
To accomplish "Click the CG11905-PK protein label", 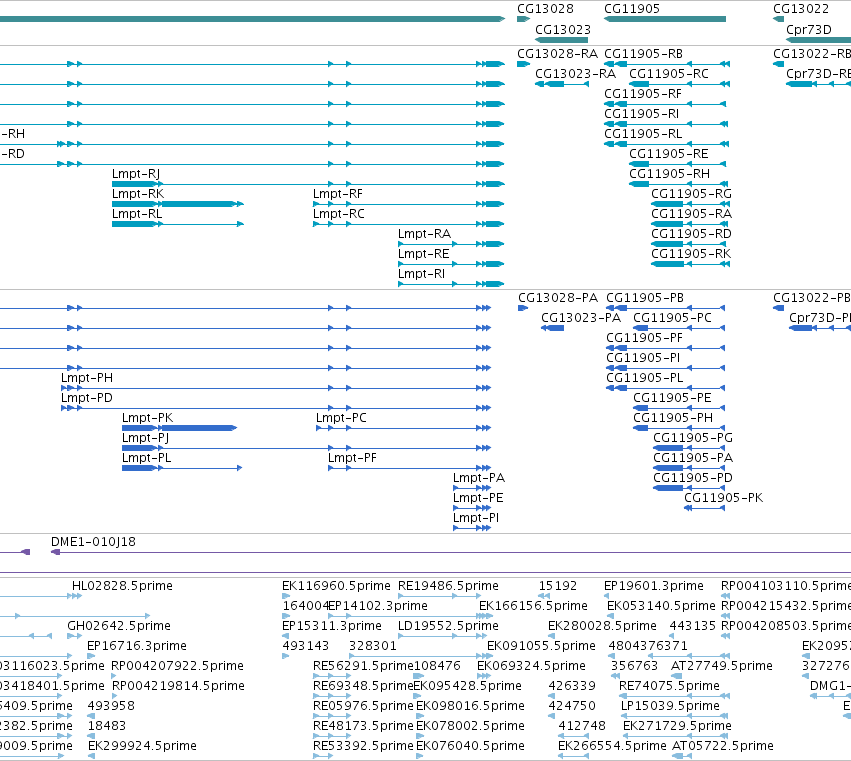I will [x=723, y=498].
